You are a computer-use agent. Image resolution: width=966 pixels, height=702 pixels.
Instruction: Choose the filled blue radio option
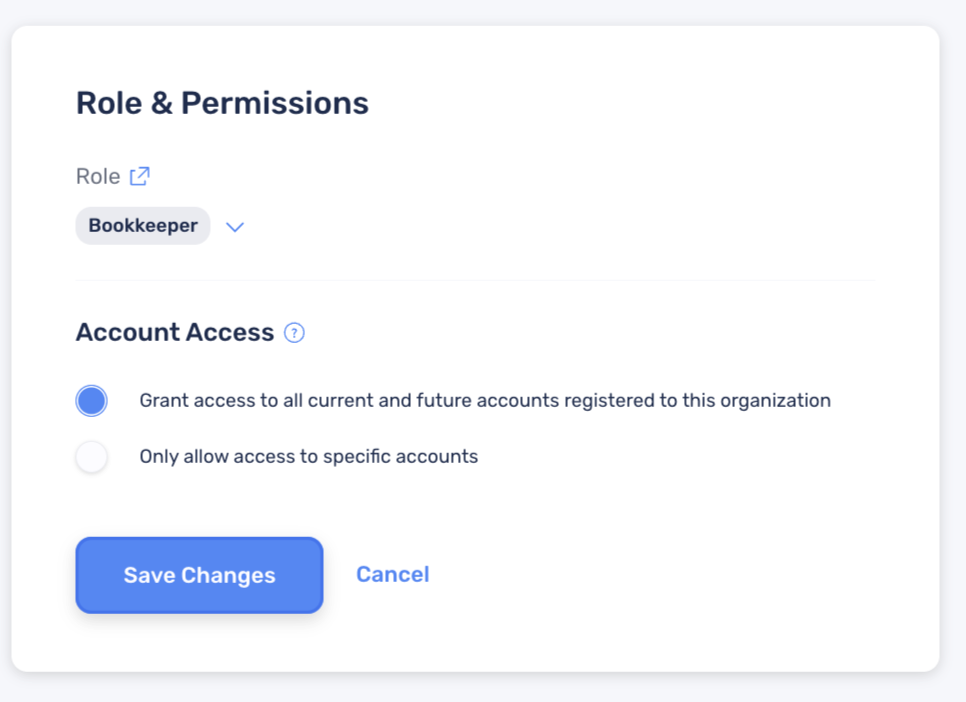coord(92,401)
